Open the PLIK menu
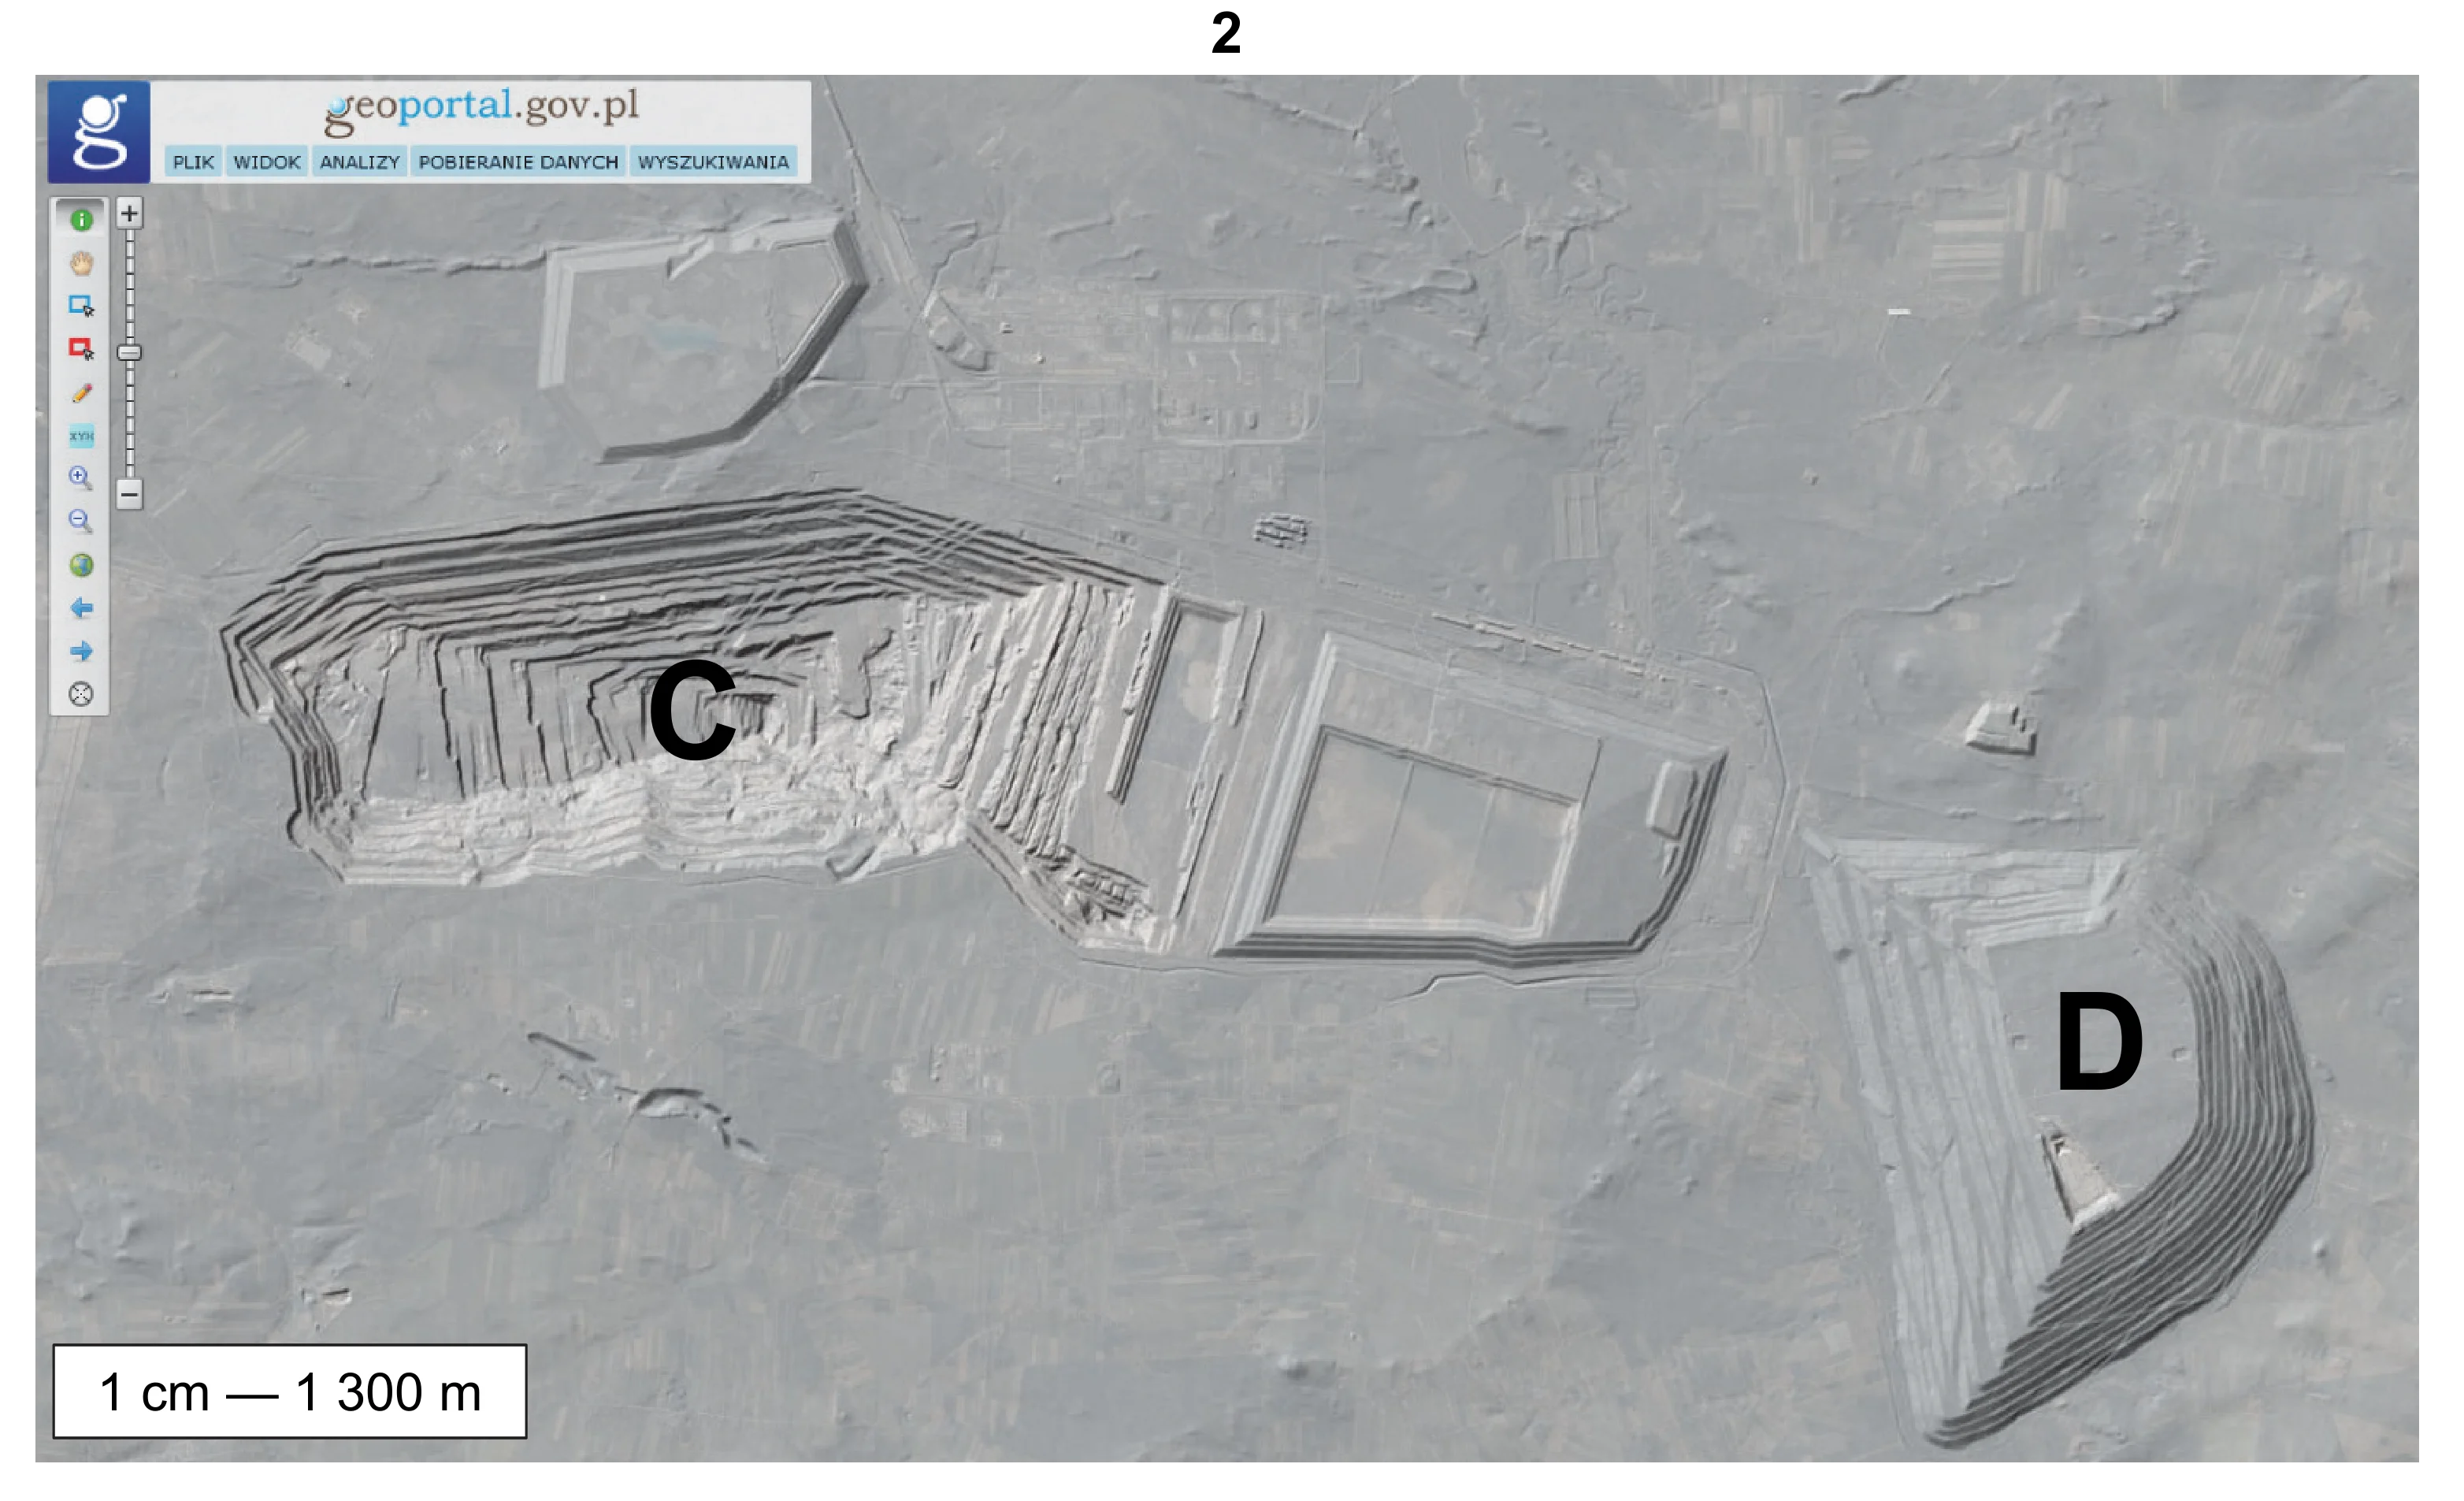 (193, 162)
